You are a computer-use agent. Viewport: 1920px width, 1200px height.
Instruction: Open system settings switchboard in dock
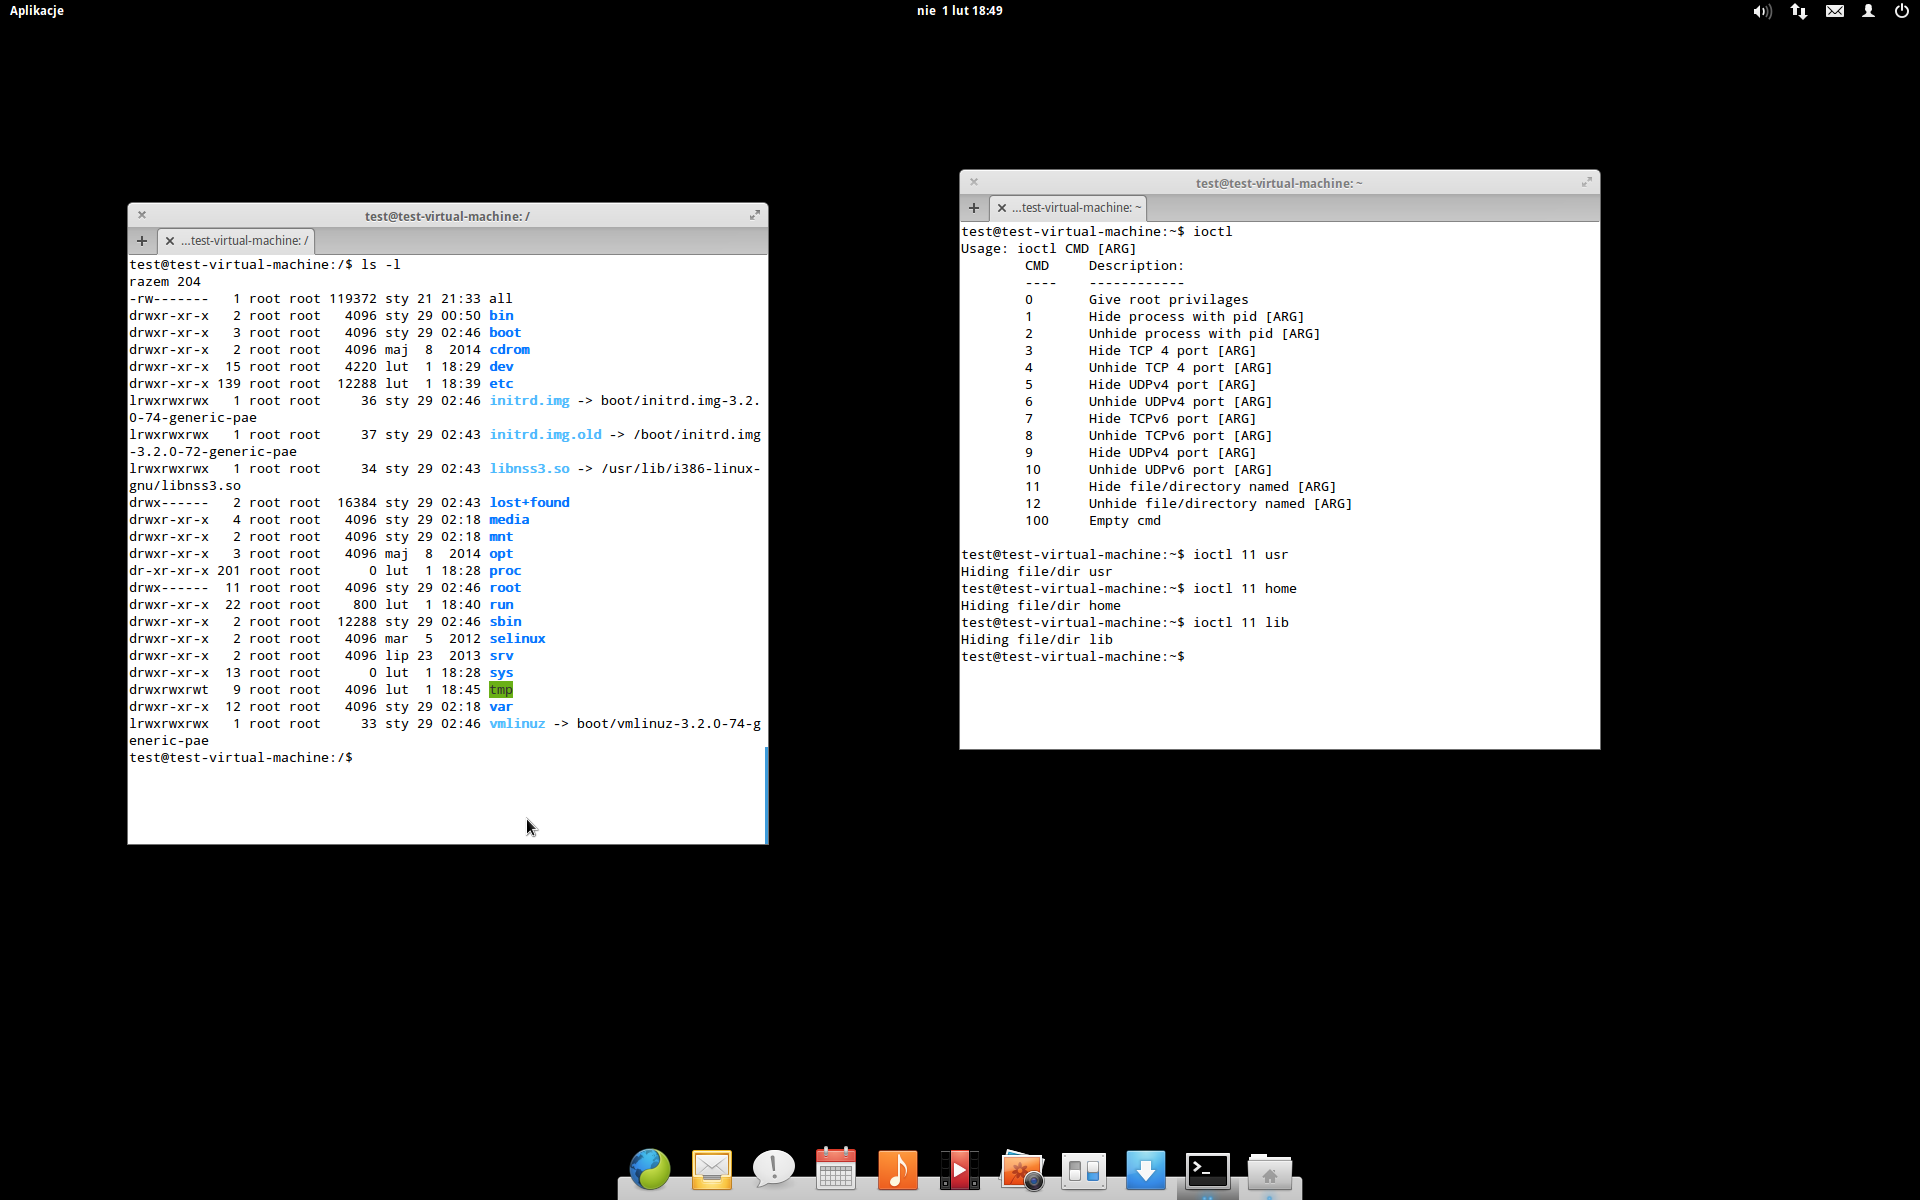pos(1084,1169)
